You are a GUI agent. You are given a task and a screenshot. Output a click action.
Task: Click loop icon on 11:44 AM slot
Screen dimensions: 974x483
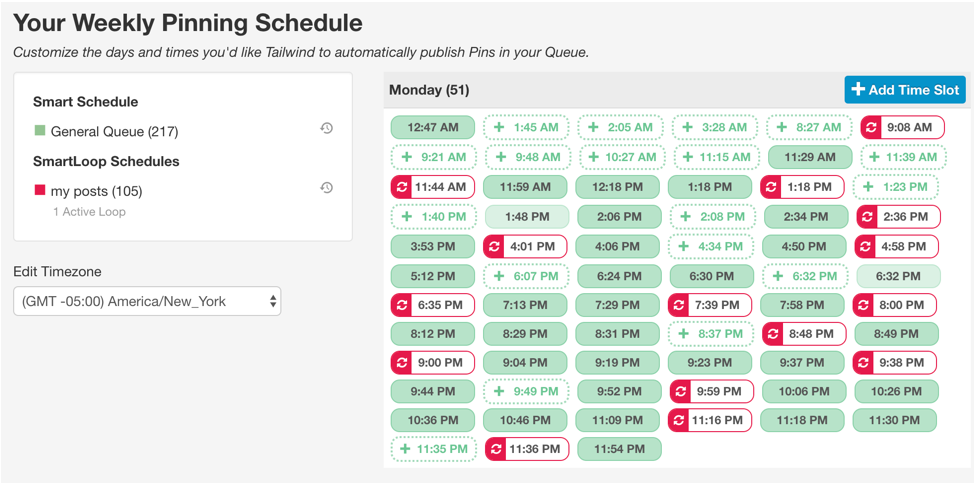401,186
